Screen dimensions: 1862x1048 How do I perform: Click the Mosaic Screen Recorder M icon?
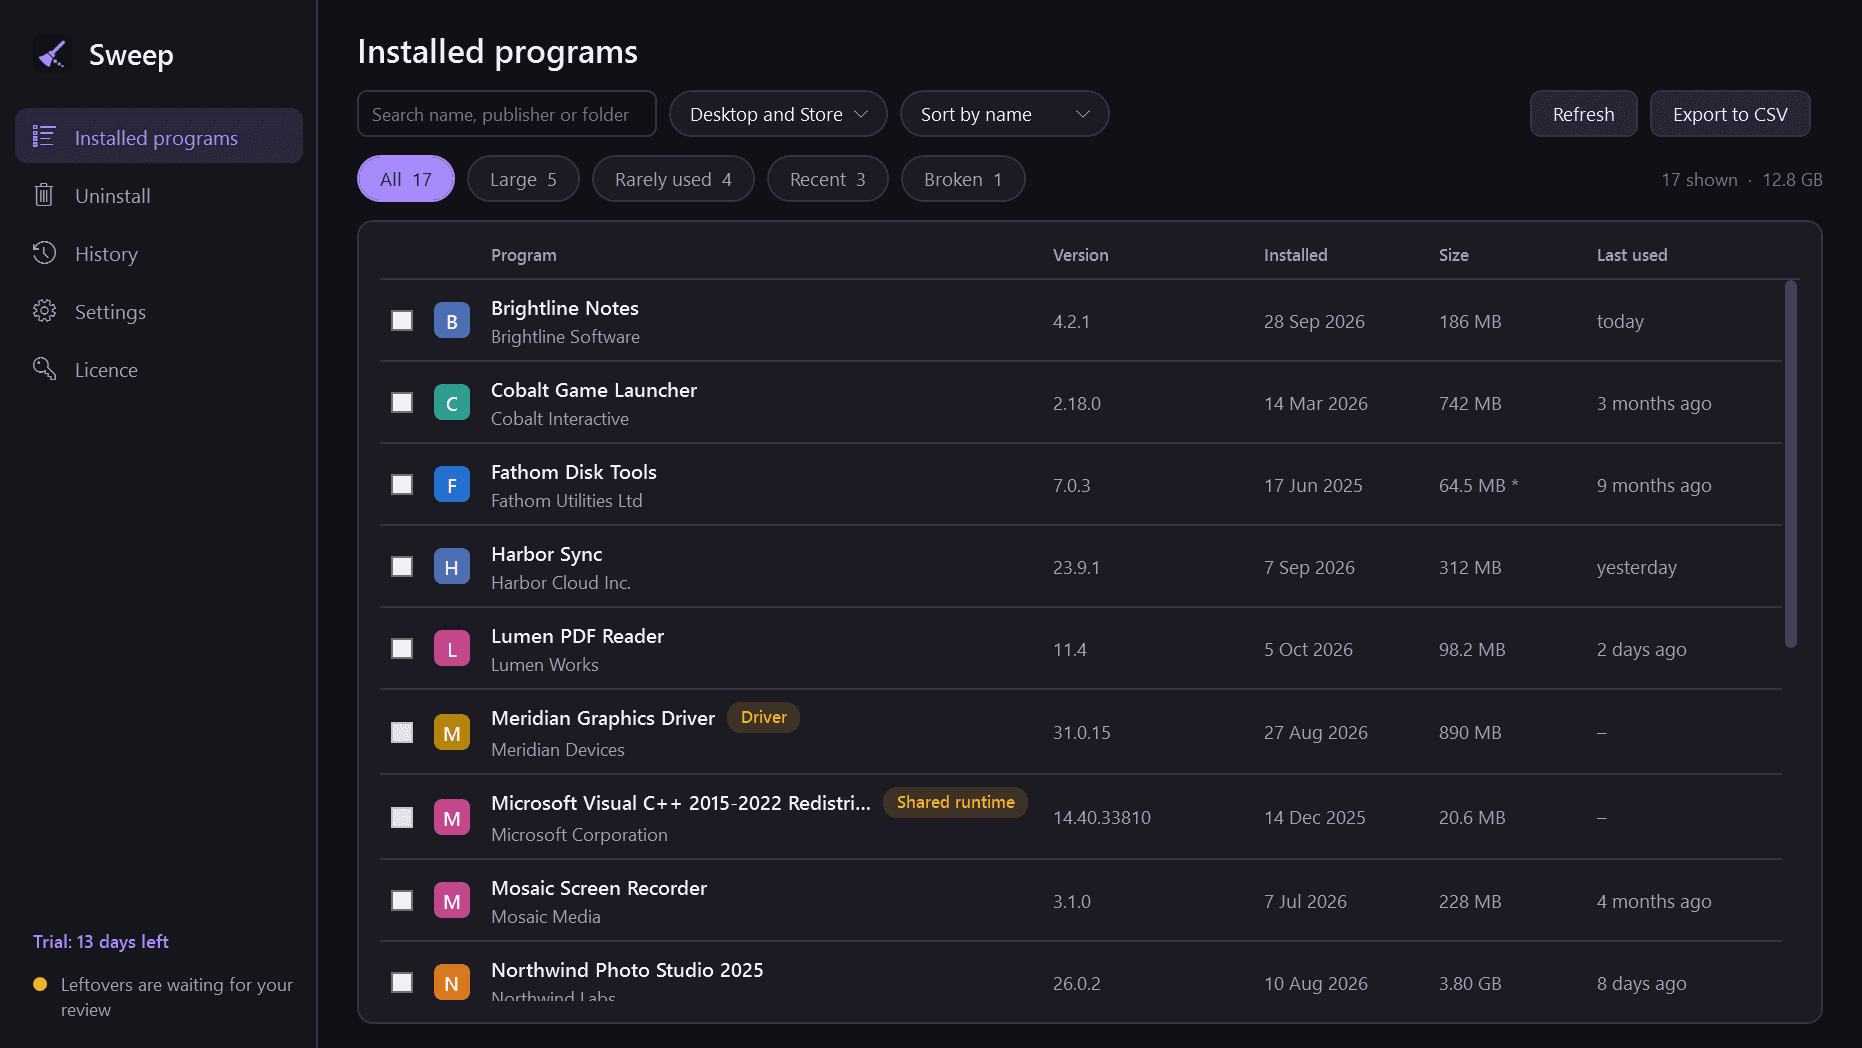(452, 901)
